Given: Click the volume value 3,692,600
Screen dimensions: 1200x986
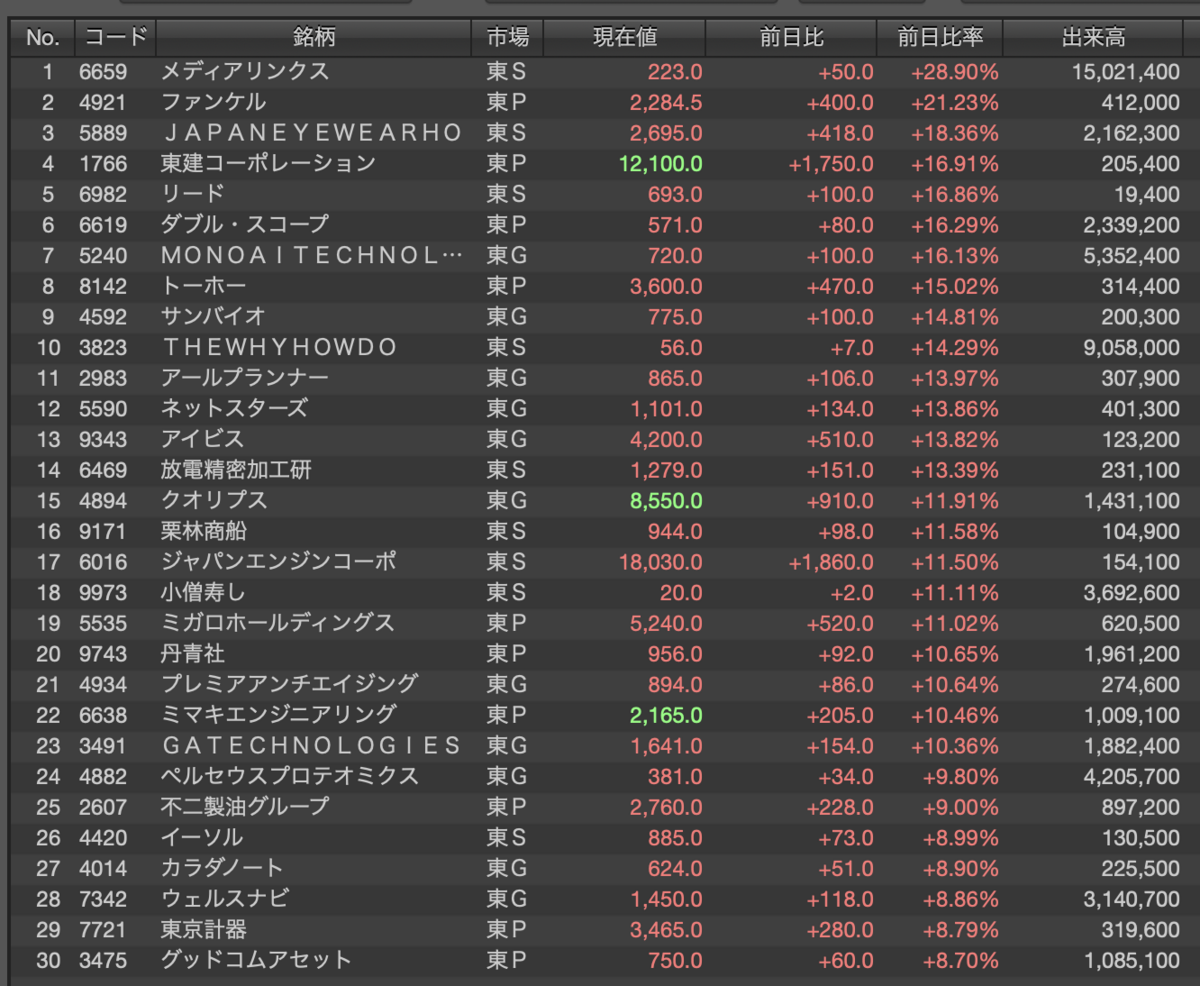Looking at the screenshot, I should (1130, 592).
